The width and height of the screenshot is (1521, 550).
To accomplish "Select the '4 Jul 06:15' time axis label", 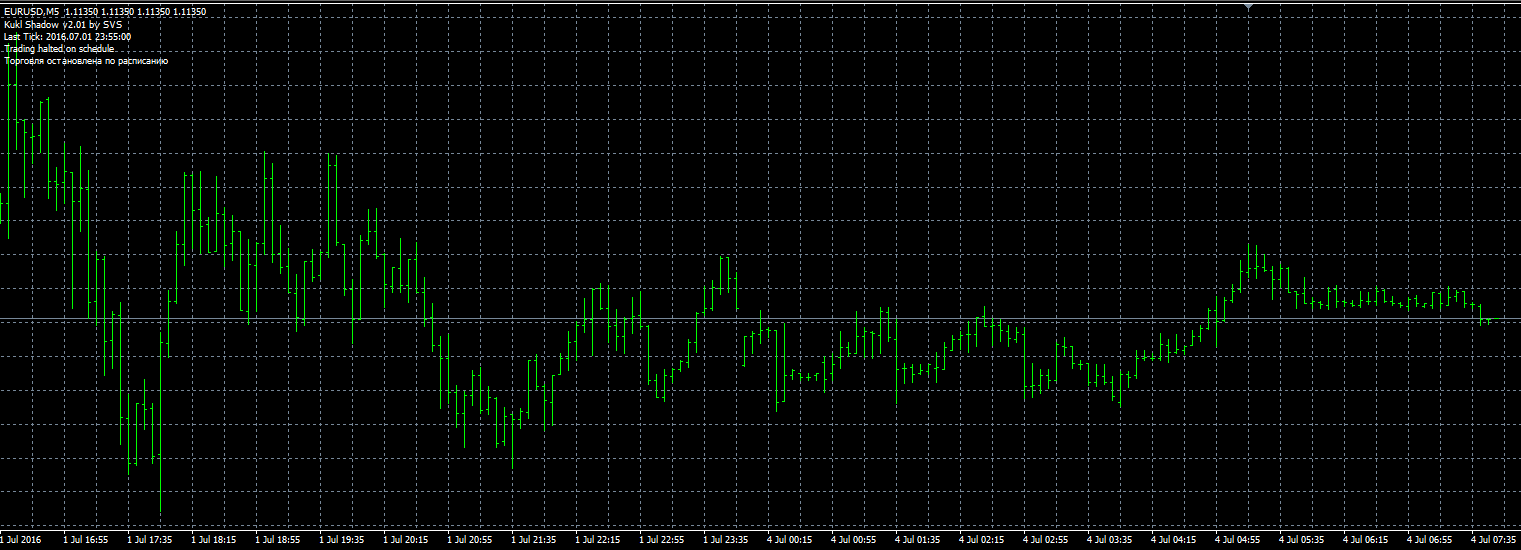I will pyautogui.click(x=1365, y=540).
